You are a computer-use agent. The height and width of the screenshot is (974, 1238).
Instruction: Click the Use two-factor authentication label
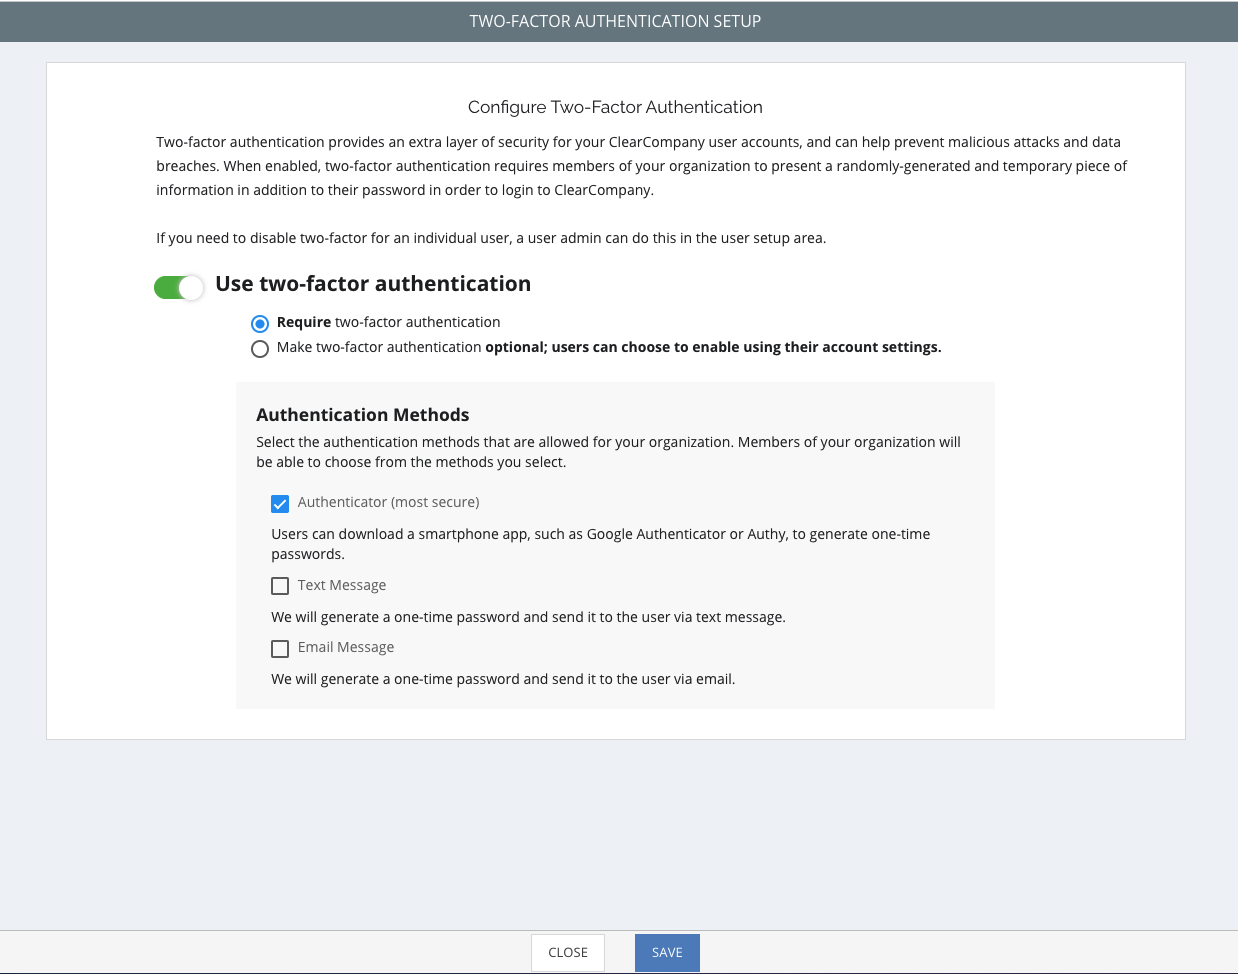coord(373,284)
